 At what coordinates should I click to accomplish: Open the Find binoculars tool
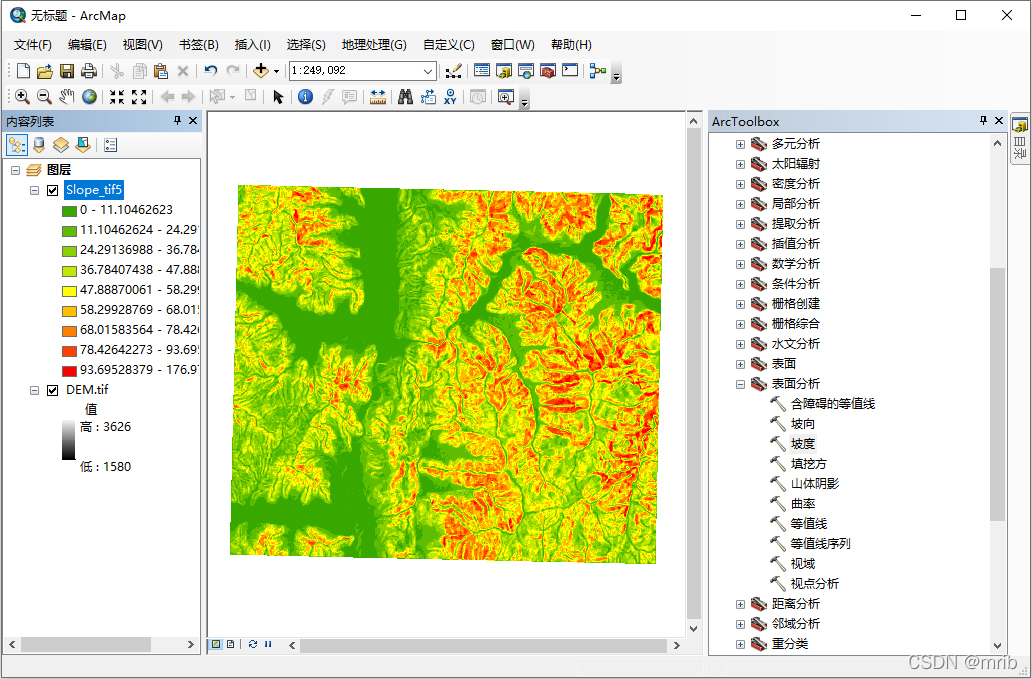click(x=405, y=97)
